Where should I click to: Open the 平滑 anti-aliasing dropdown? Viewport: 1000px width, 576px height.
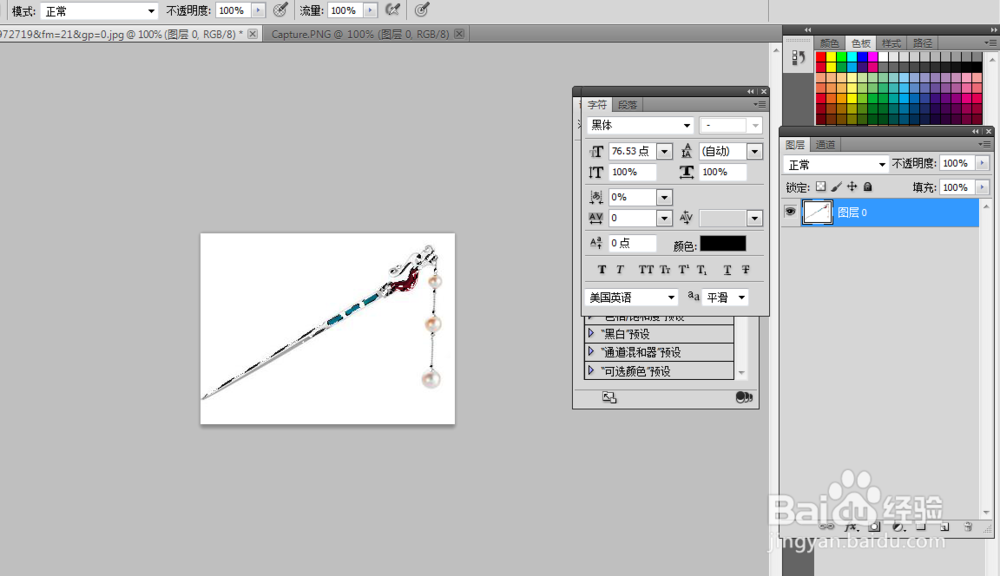(724, 297)
